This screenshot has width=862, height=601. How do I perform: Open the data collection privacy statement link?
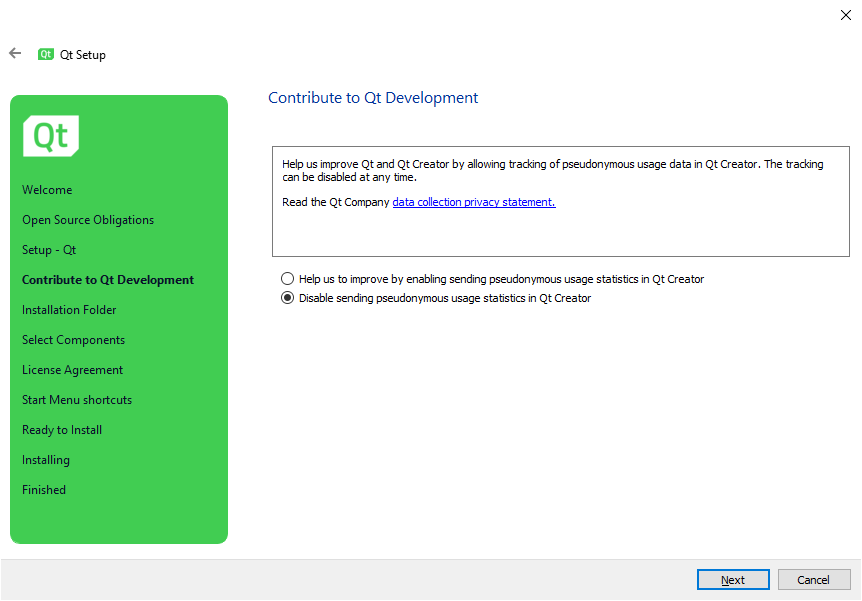(x=474, y=202)
